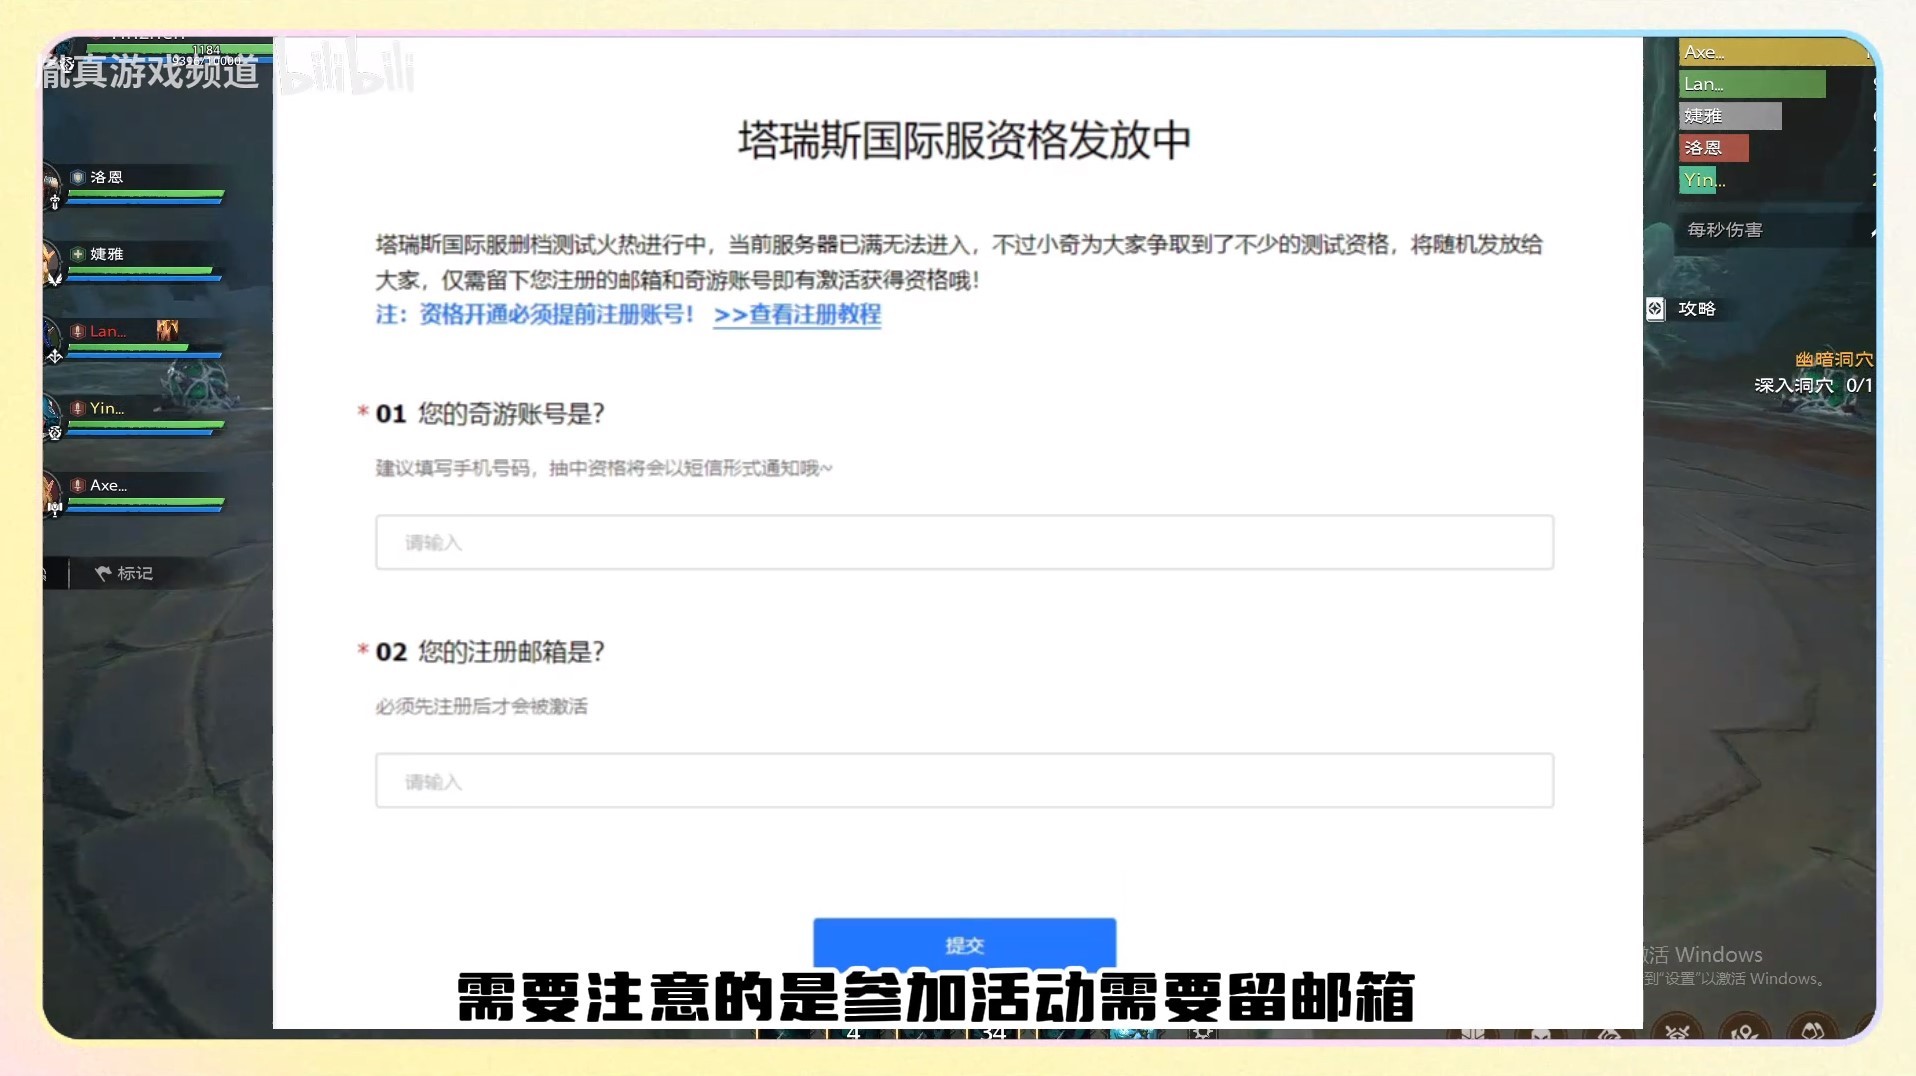This screenshot has width=1916, height=1076.
Task: Click the 注册邮箱 input field
Action: 964,780
